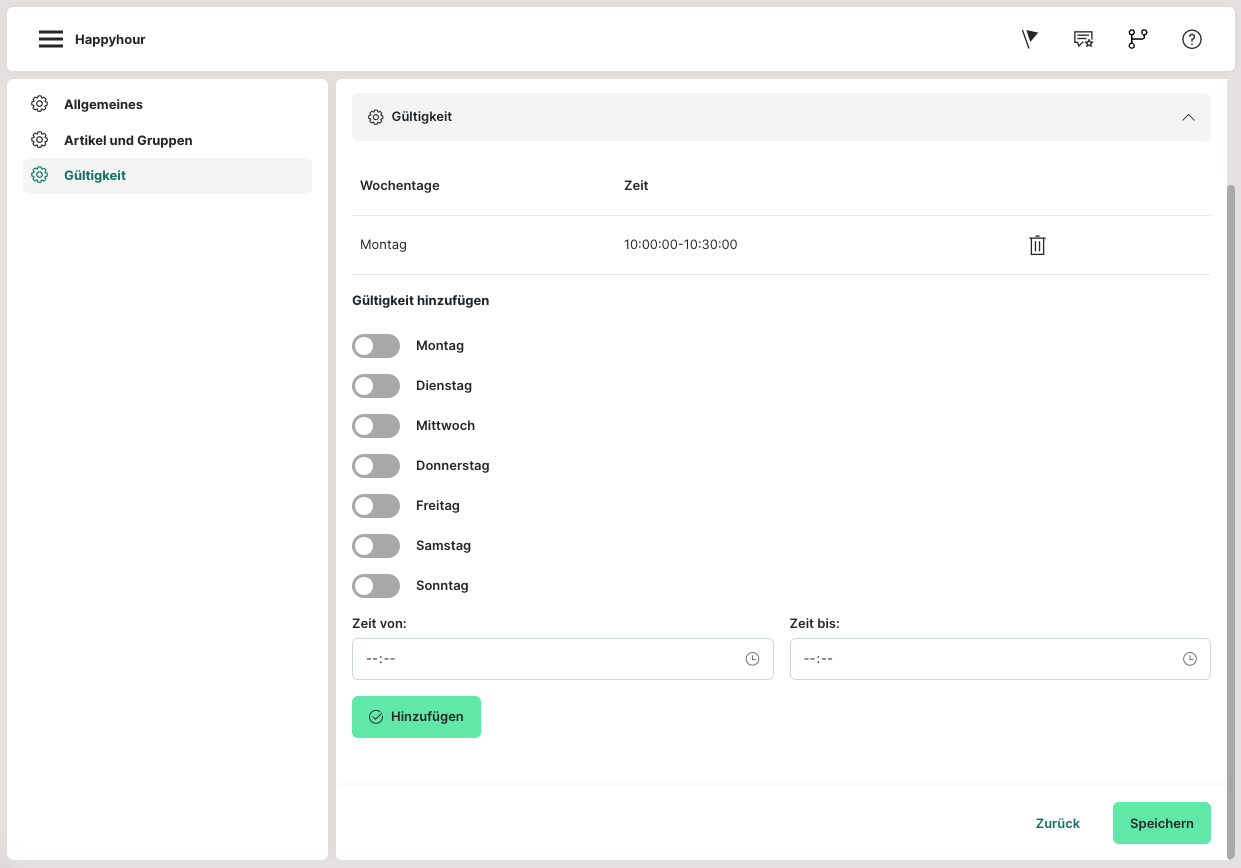Click the Speichern button
1241x868 pixels.
pyautogui.click(x=1161, y=823)
